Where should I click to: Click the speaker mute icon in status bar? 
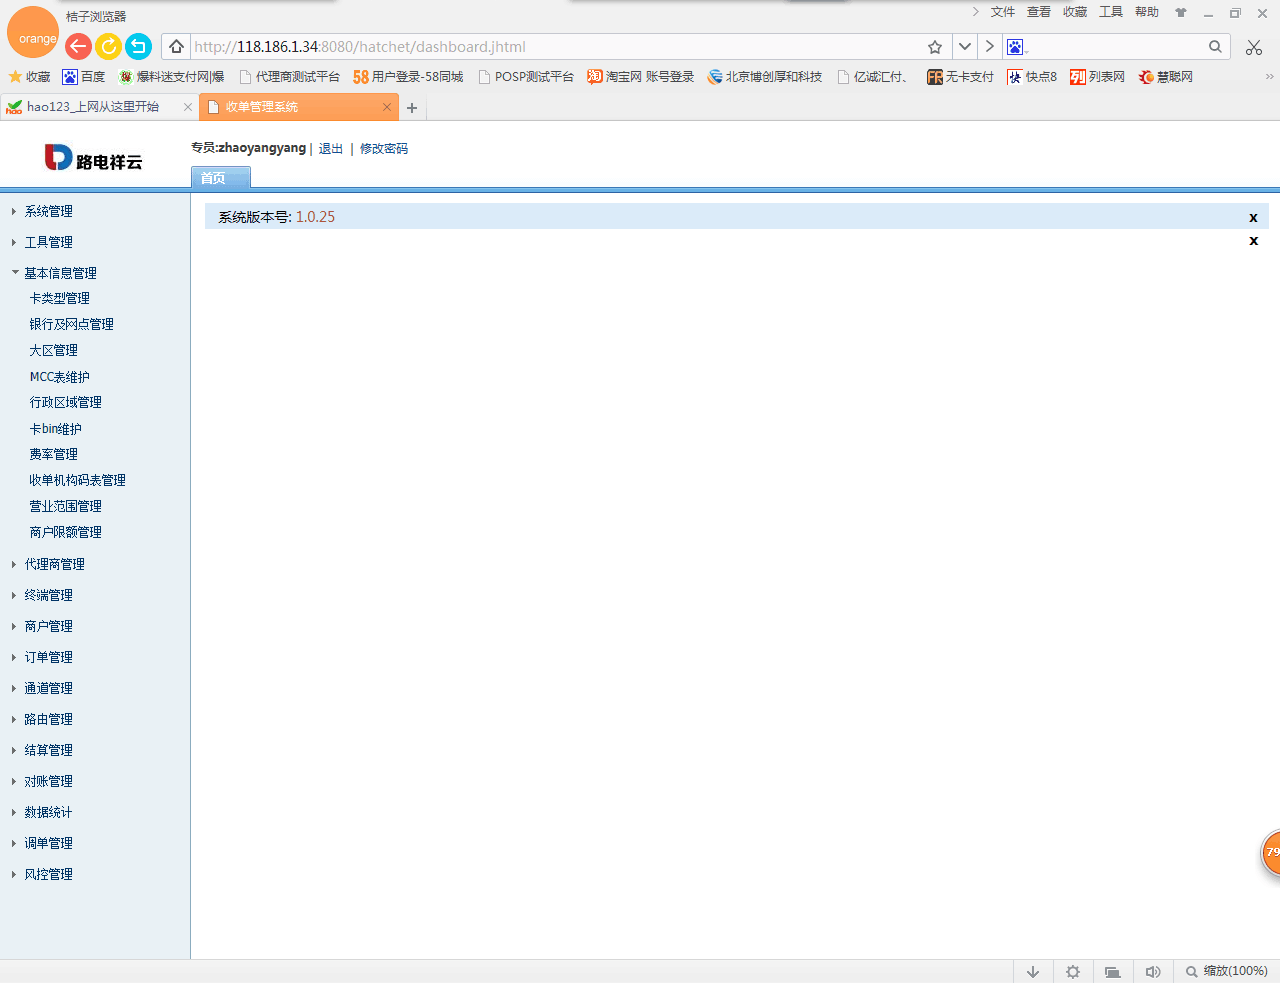(1153, 972)
